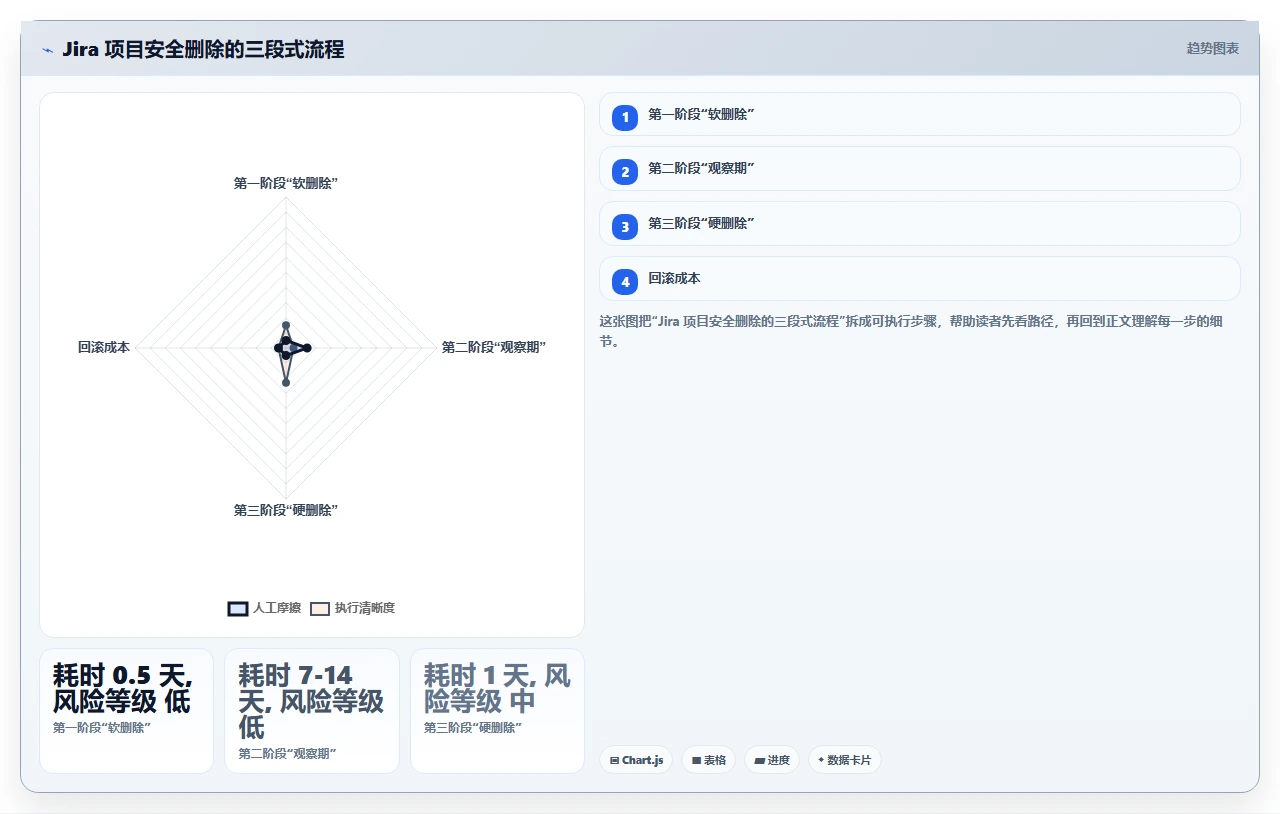Viewport: 1280px width, 814px height.
Task: Open the 回滚成本 step item
Action: point(919,278)
